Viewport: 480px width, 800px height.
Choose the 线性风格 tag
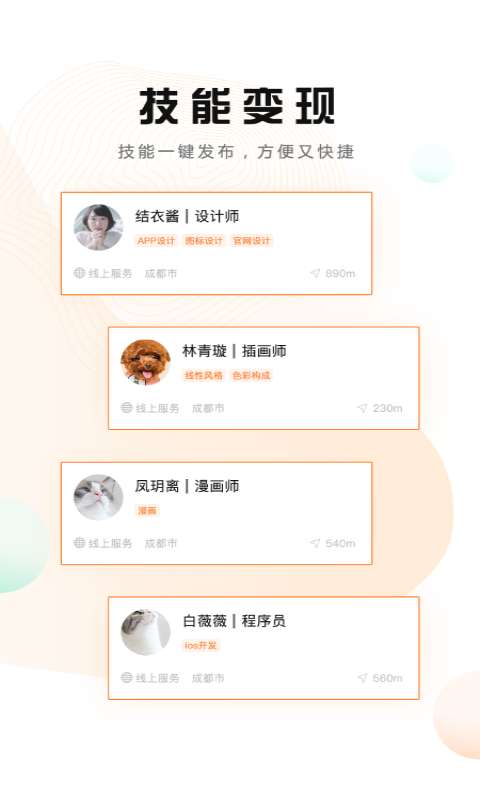pos(204,376)
